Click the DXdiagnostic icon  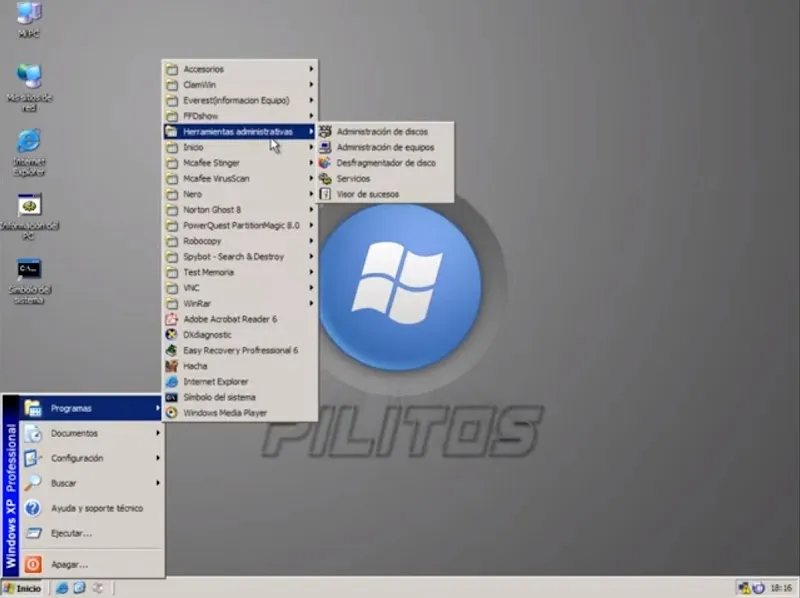tap(172, 335)
